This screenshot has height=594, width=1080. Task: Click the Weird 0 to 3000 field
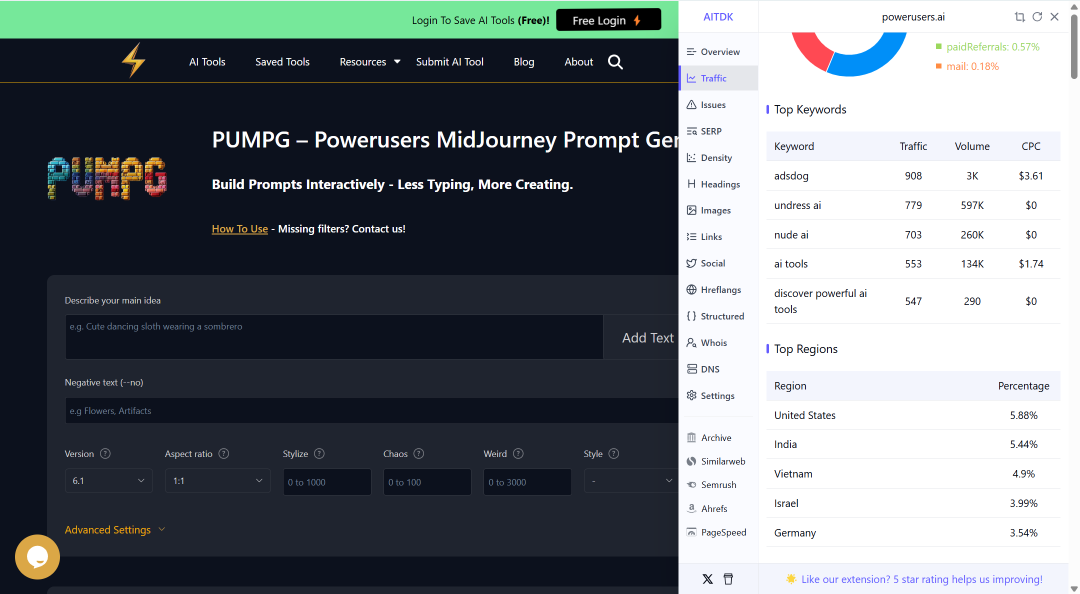(x=528, y=482)
